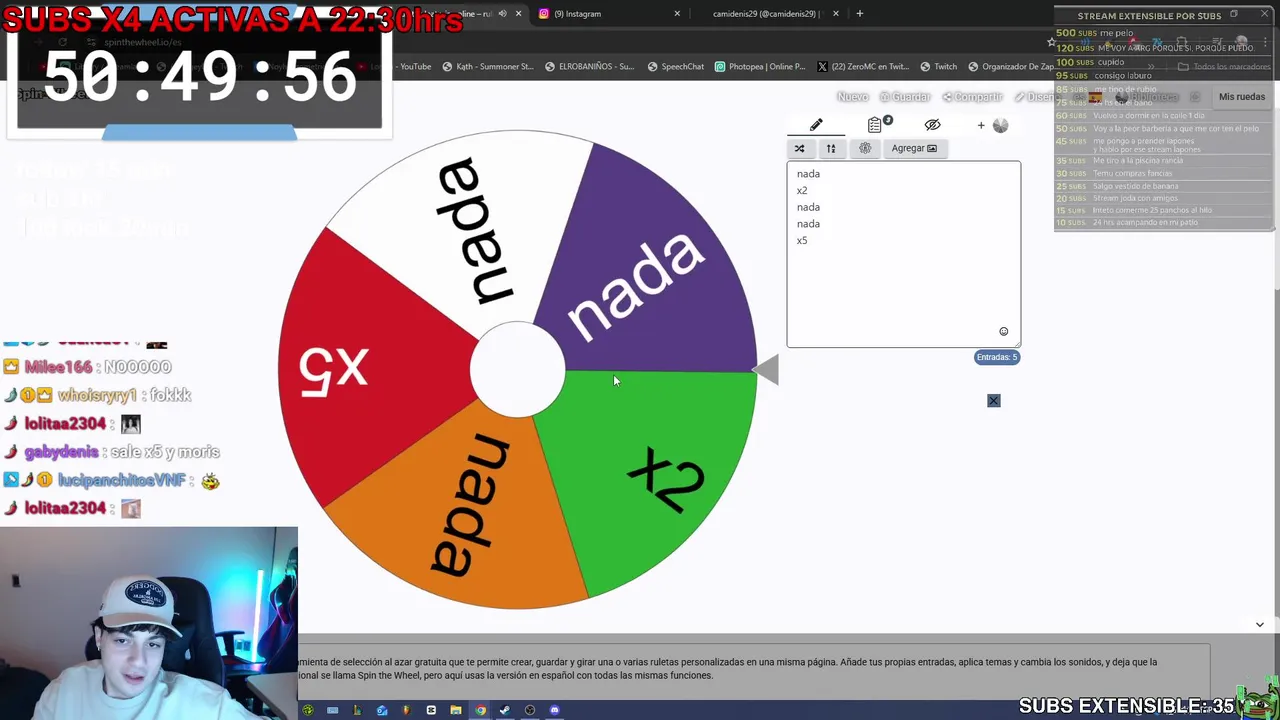Click Agregar image button

914,148
